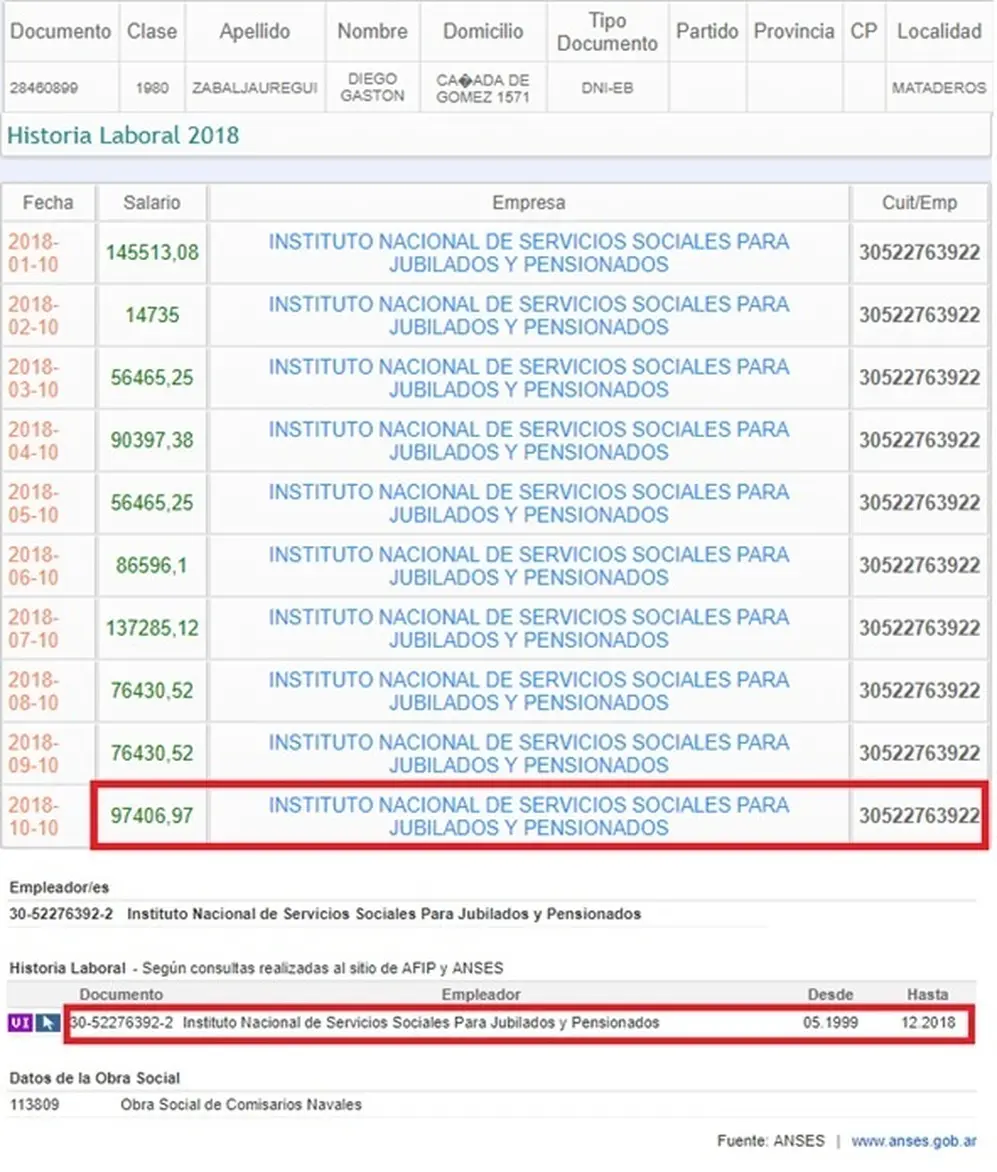Open the employer link in the 2018-07-10 row
Image resolution: width=997 pixels, height=1172 pixels.
pos(528,629)
